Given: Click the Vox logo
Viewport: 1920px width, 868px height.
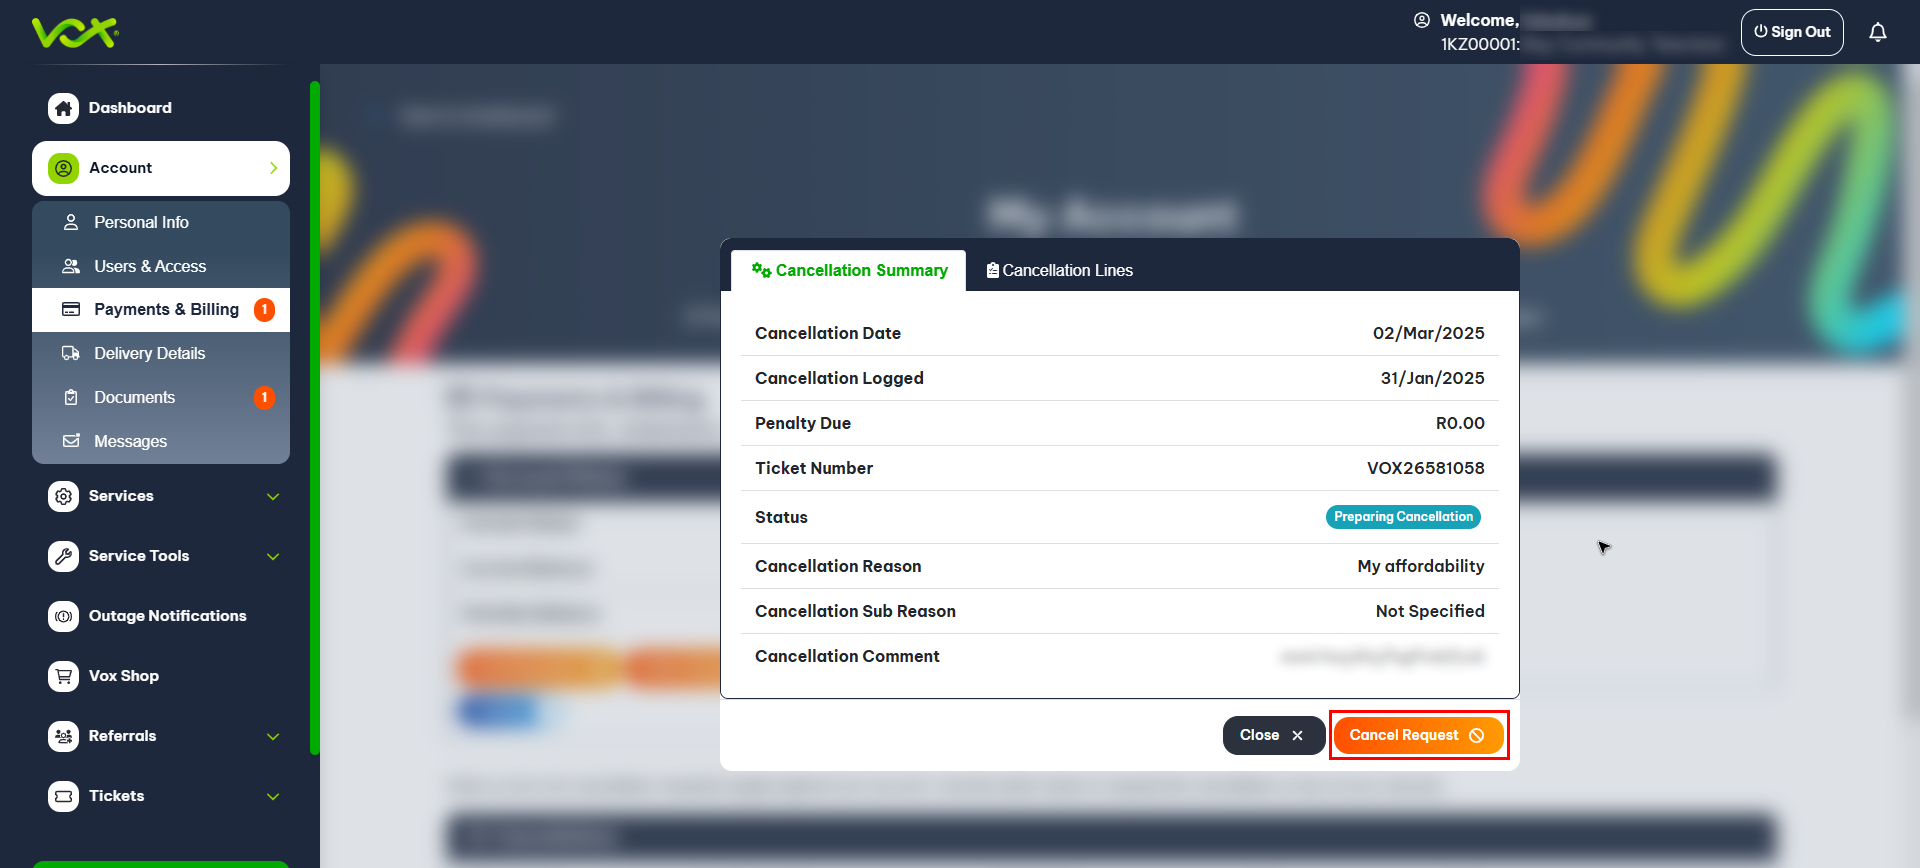Looking at the screenshot, I should (75, 33).
